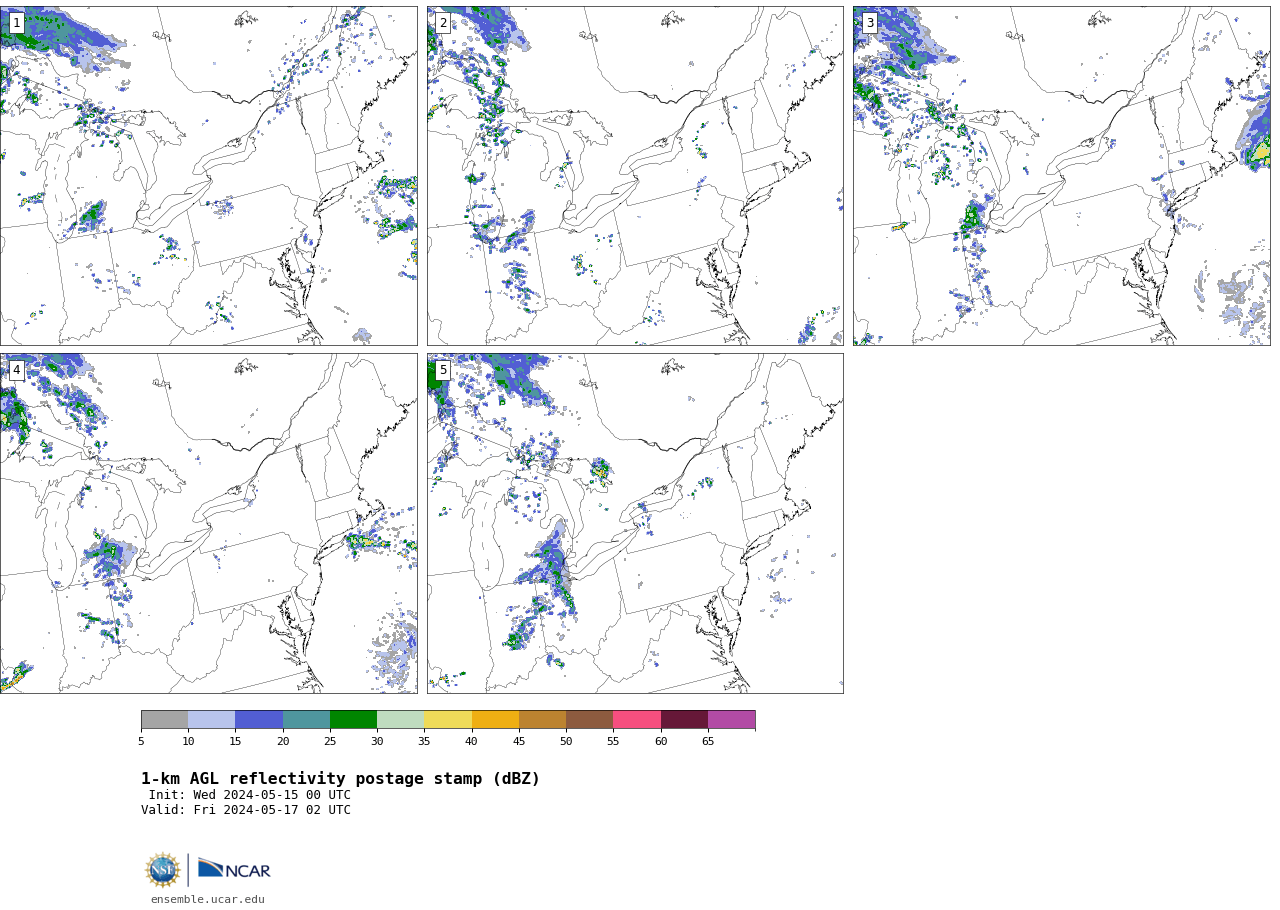Click the colorbar tick label 20
1280x910 pixels.
pos(283,741)
